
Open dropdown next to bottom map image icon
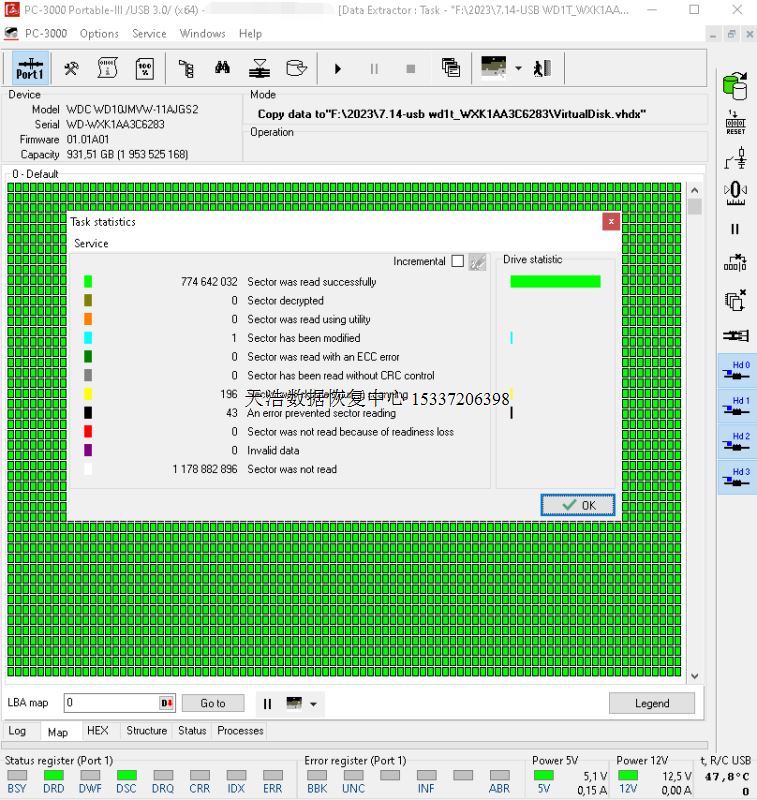tap(314, 704)
